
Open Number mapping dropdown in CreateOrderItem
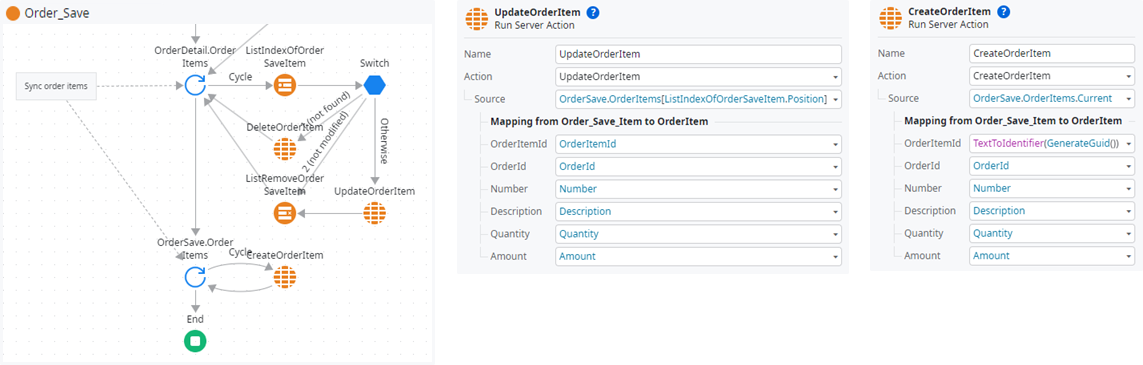tap(1052, 189)
